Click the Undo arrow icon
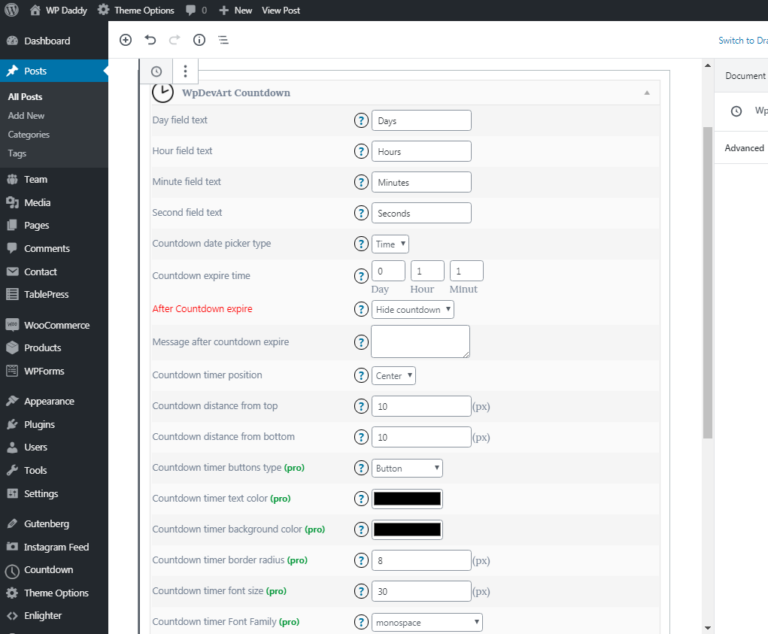Screen dimensions: 768x634 (150, 40)
